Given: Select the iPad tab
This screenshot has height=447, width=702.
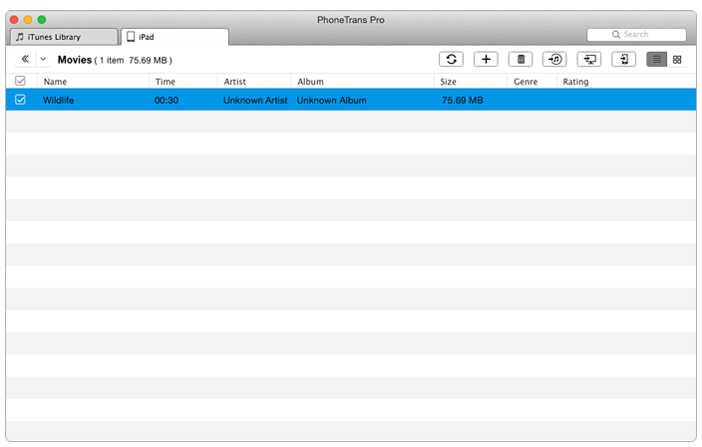Looking at the screenshot, I should pos(175,37).
